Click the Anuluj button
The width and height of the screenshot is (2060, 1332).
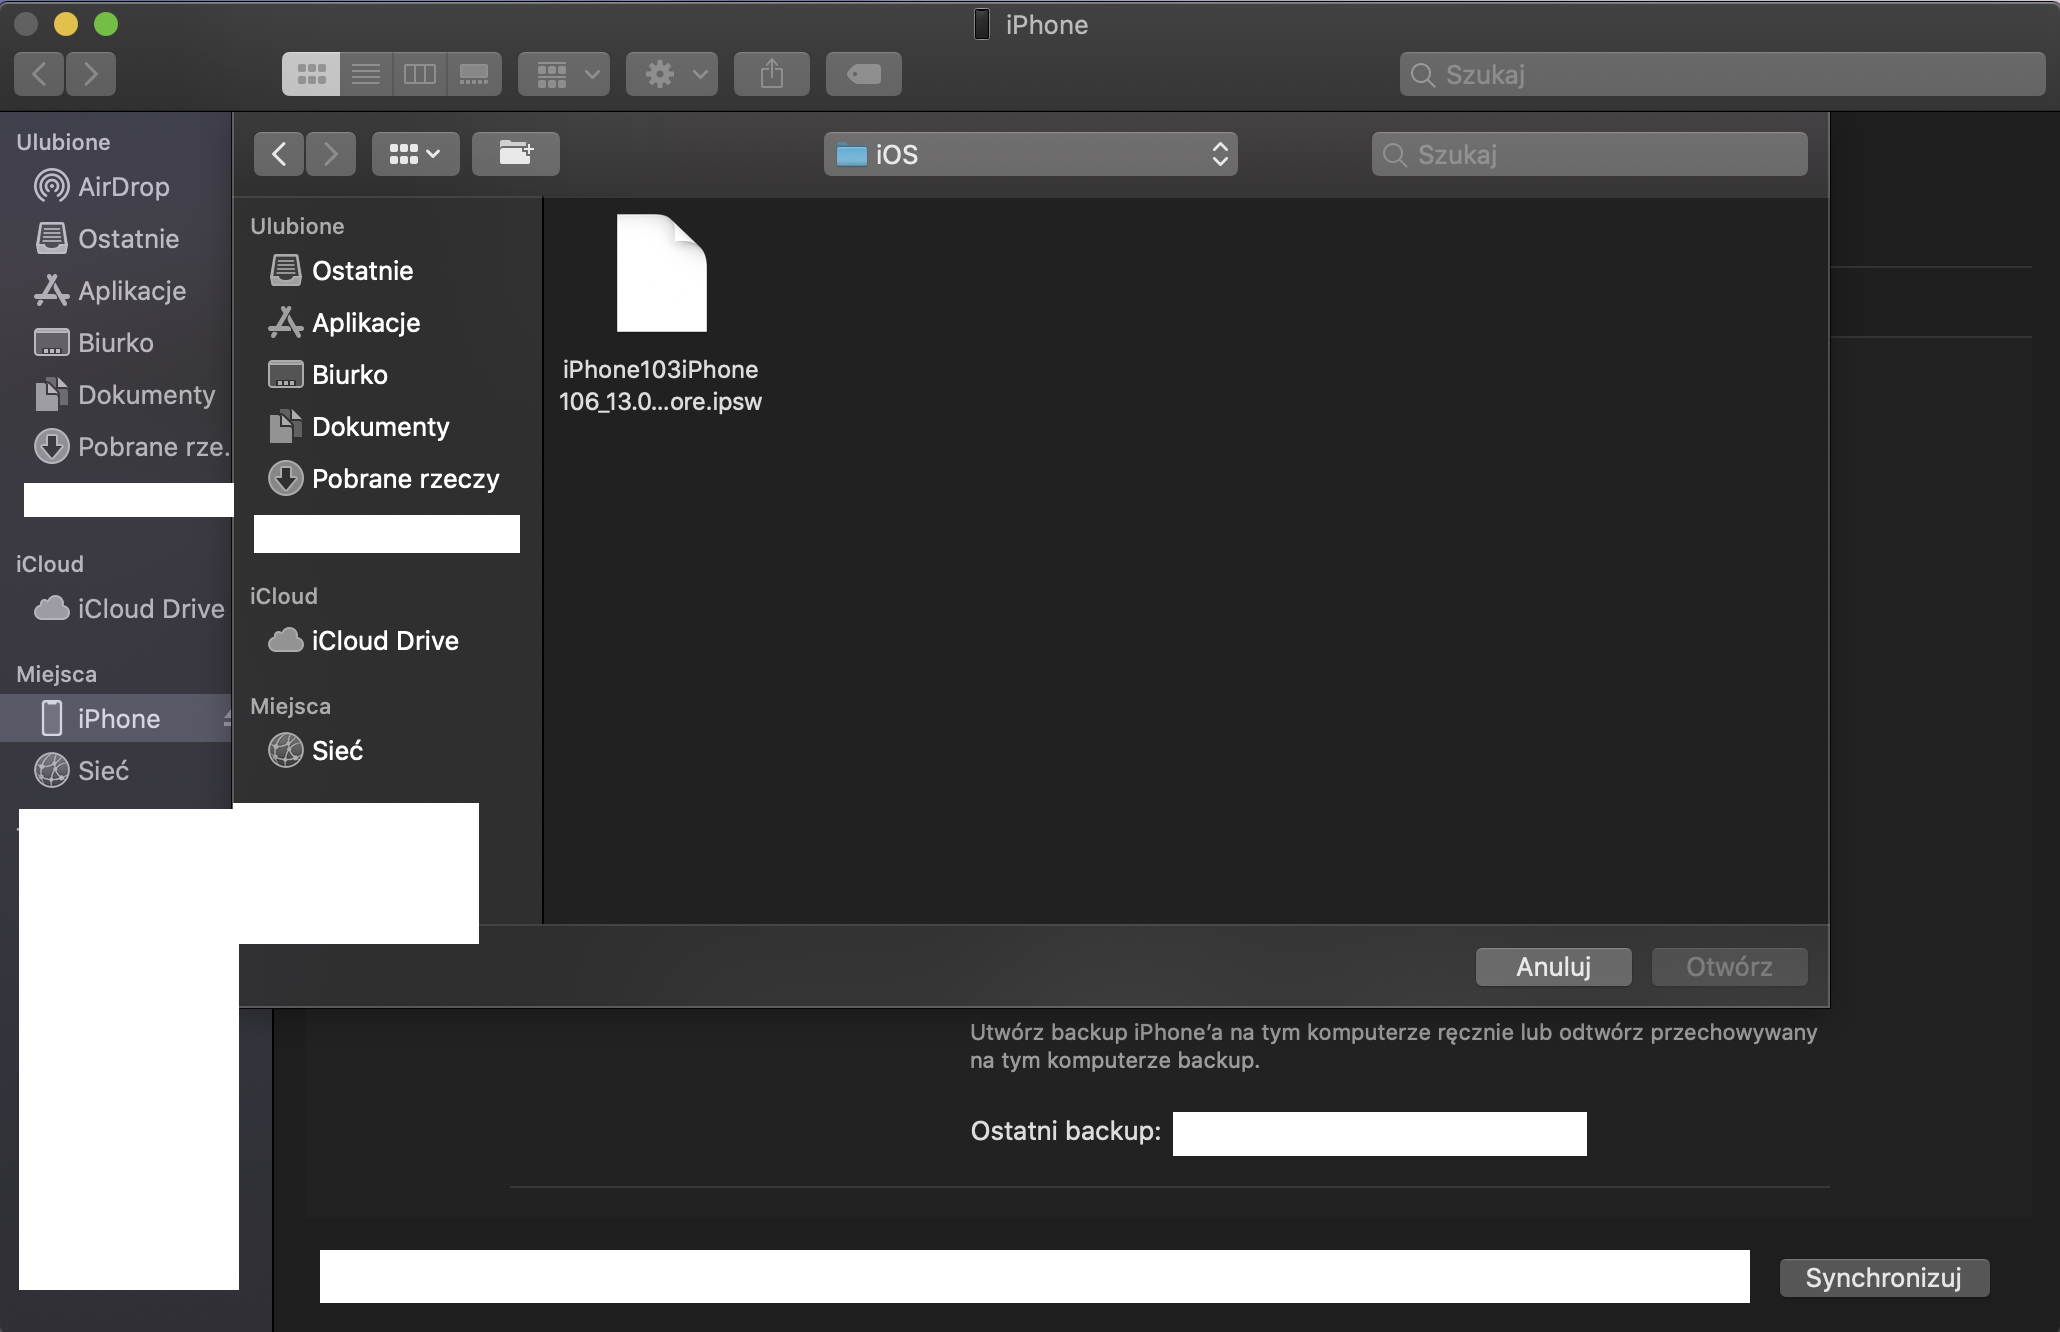(1553, 967)
